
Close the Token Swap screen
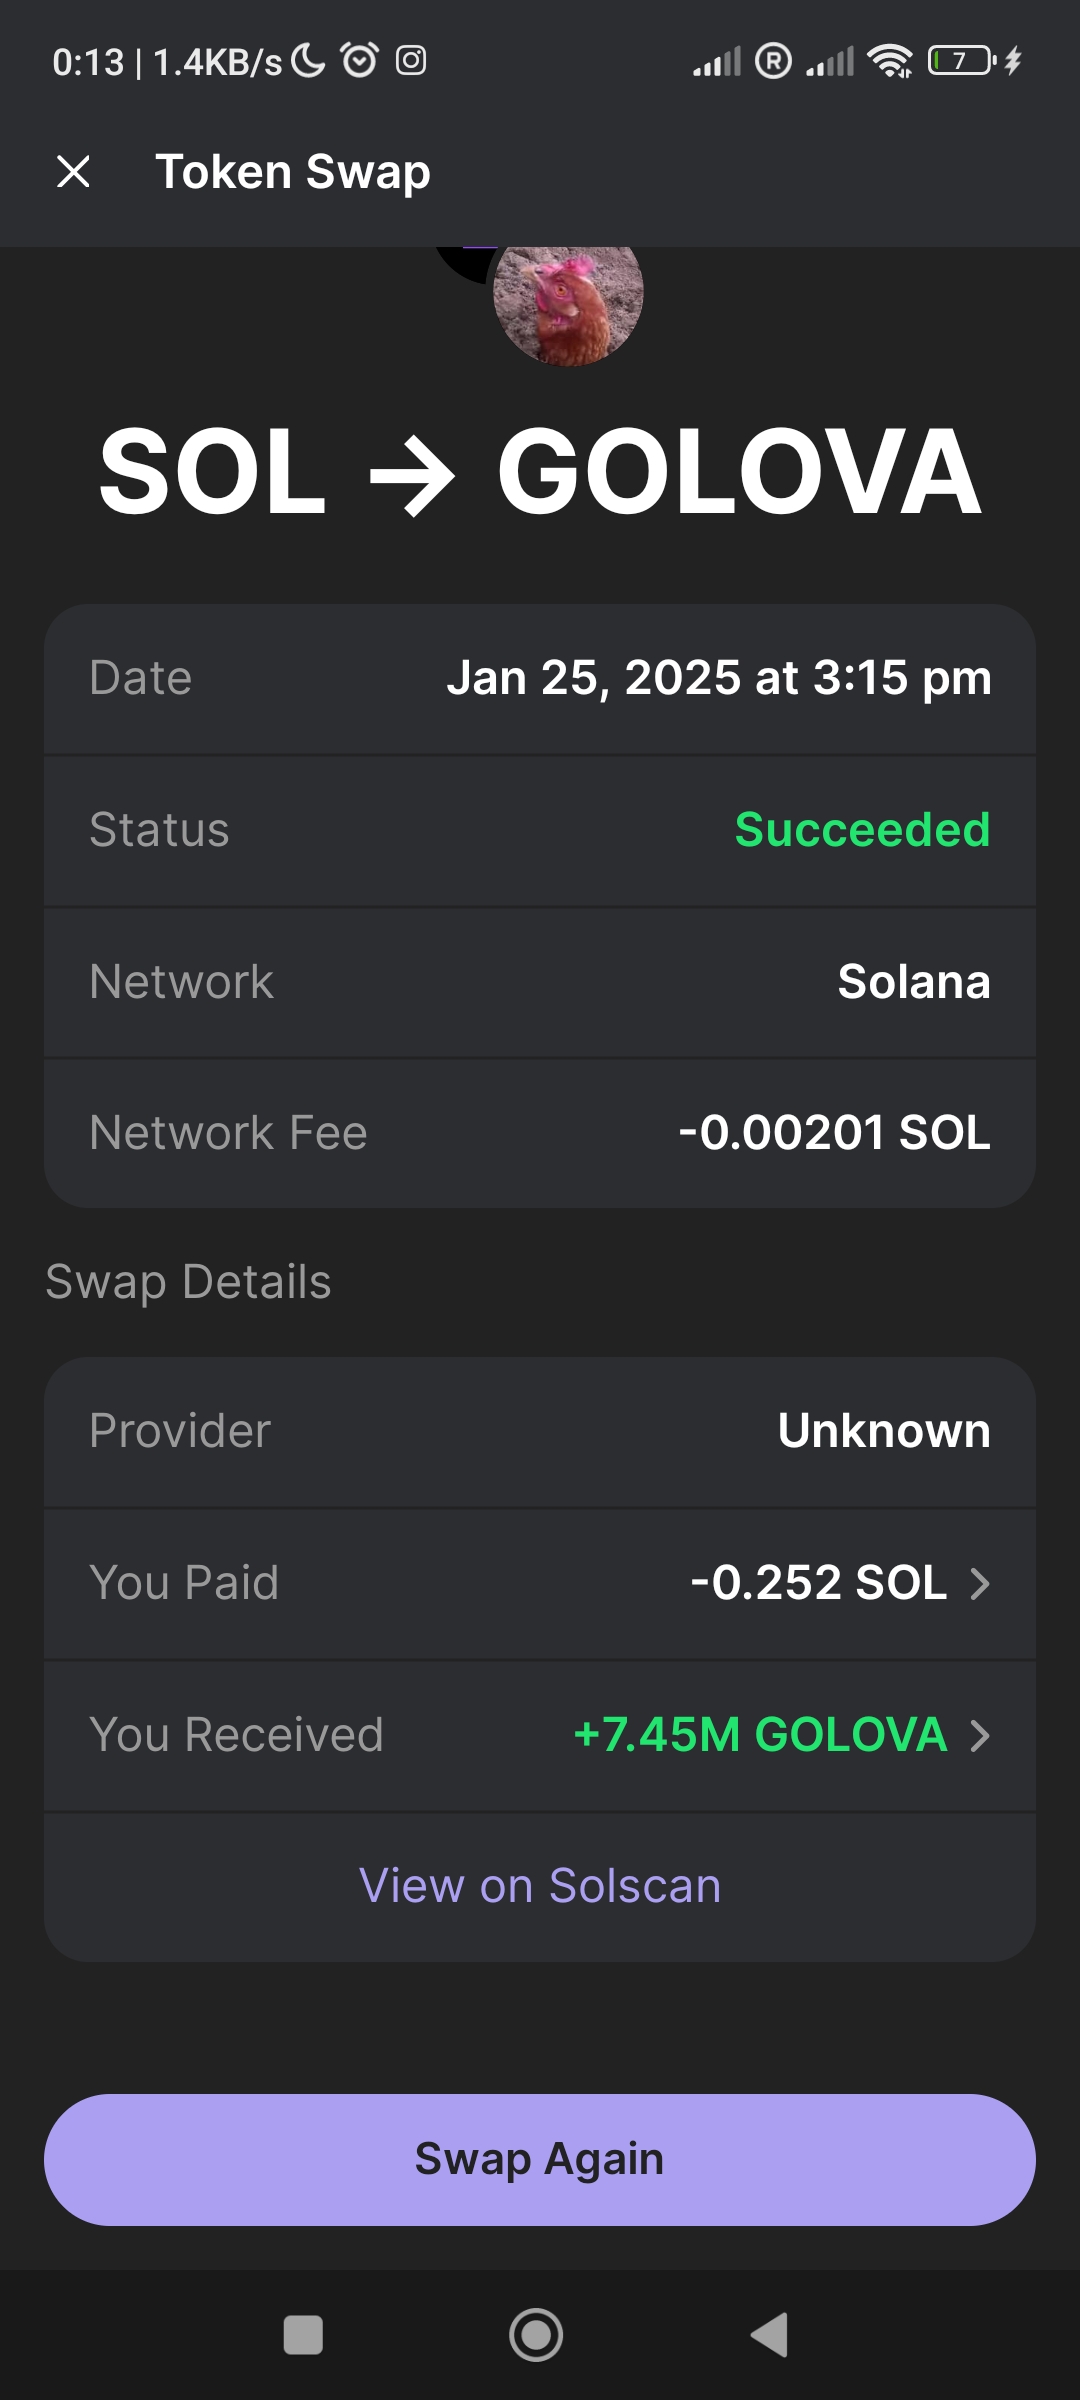74,171
